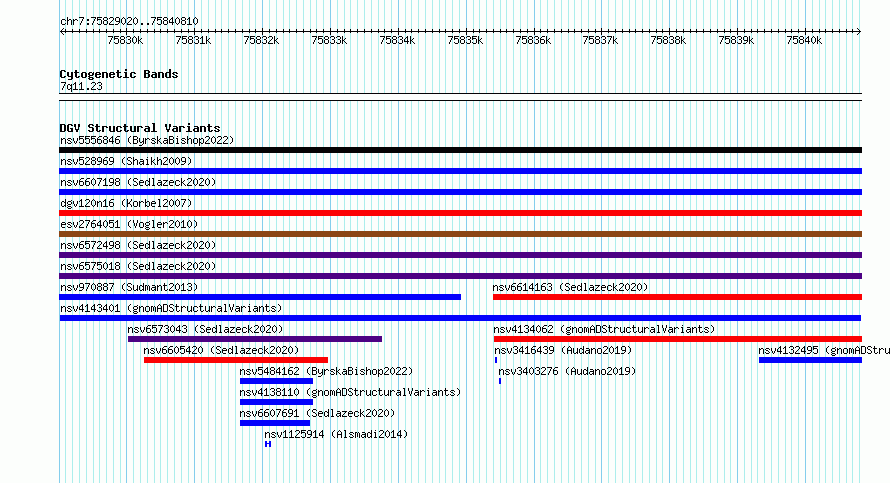890x483 pixels.
Task: Click the 75830k ruler tick label
Action: tap(125, 40)
